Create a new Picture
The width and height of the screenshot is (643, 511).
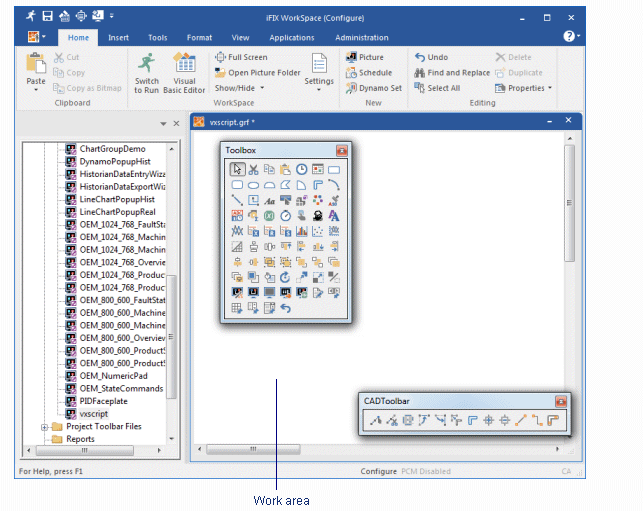tap(365, 57)
